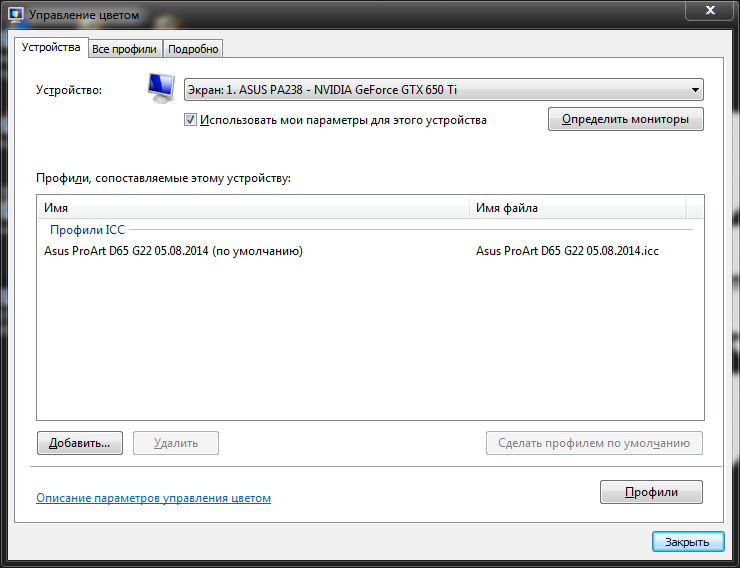Click the monitor icon beside Устройство
740x569 pixels.
(x=161, y=88)
